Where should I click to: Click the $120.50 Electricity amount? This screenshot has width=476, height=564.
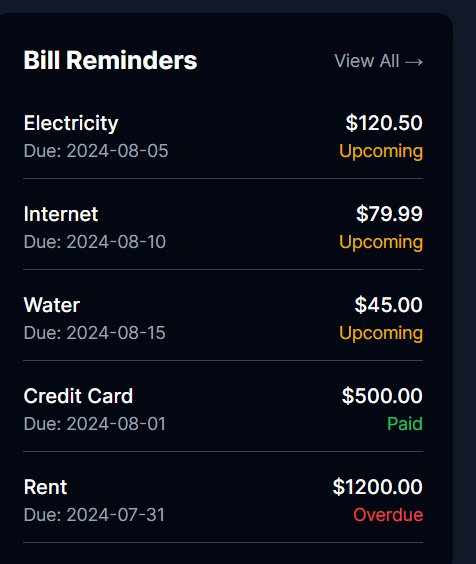(384, 123)
